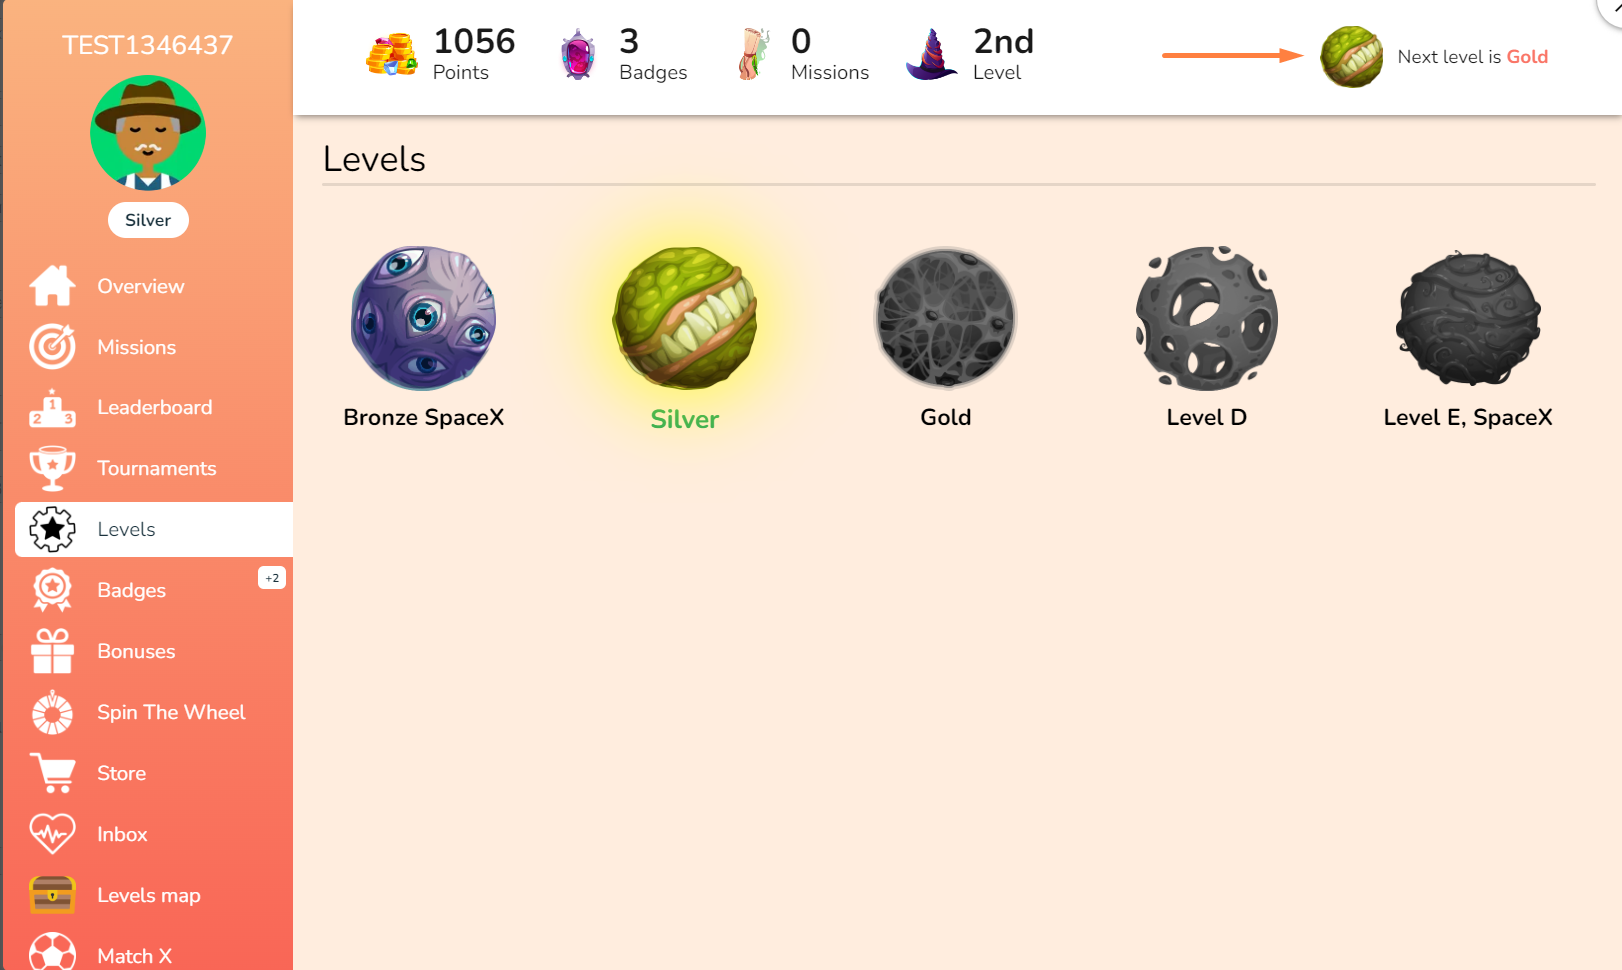Select the Tournaments trophy icon
The image size is (1622, 970).
[52, 469]
